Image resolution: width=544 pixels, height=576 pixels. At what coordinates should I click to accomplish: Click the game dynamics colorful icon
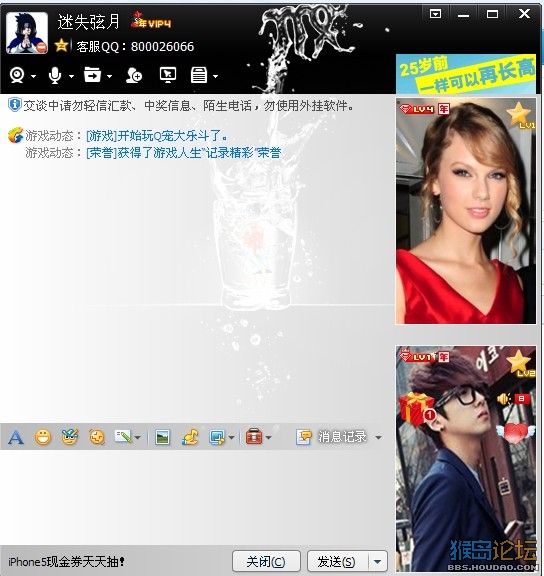[x=15, y=136]
